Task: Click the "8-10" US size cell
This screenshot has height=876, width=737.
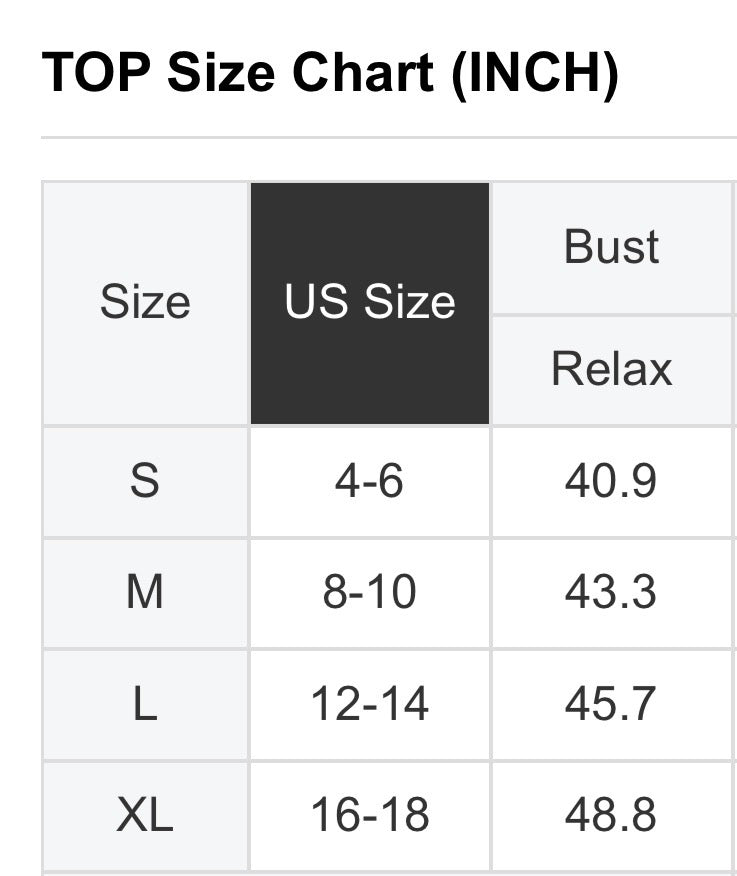Action: (x=370, y=592)
